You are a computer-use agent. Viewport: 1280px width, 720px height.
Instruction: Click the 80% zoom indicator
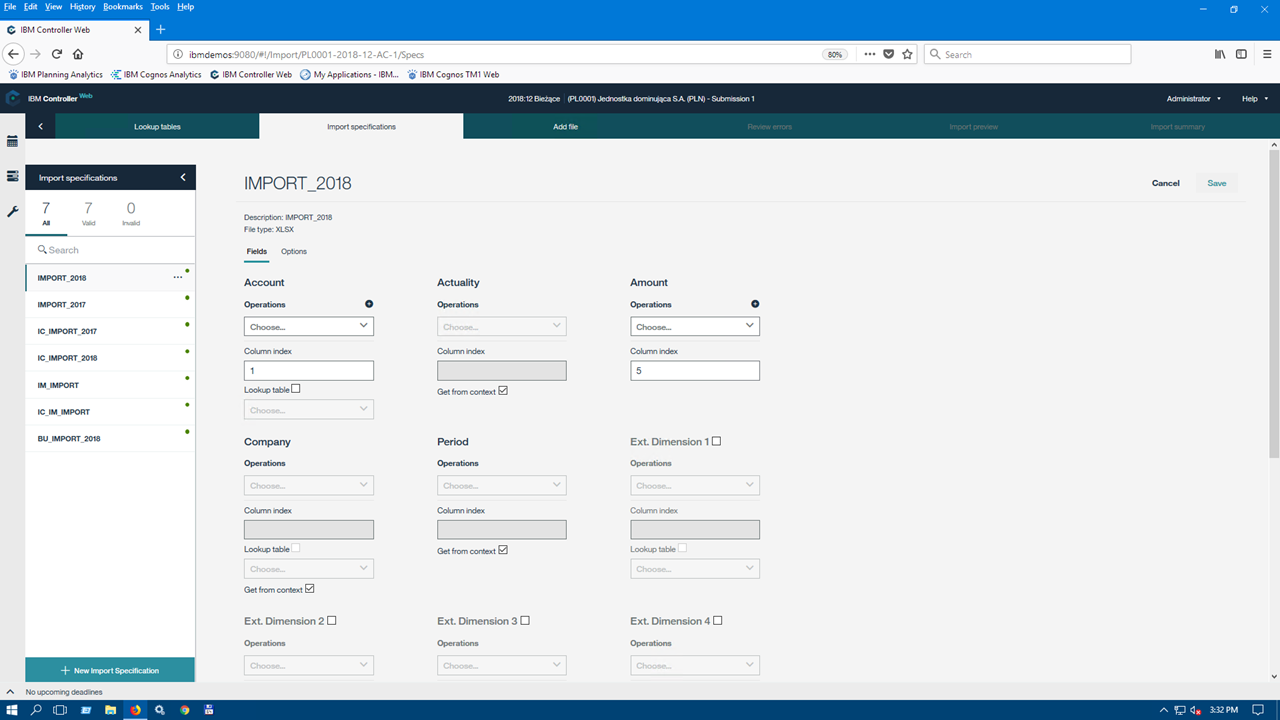pyautogui.click(x=835, y=54)
